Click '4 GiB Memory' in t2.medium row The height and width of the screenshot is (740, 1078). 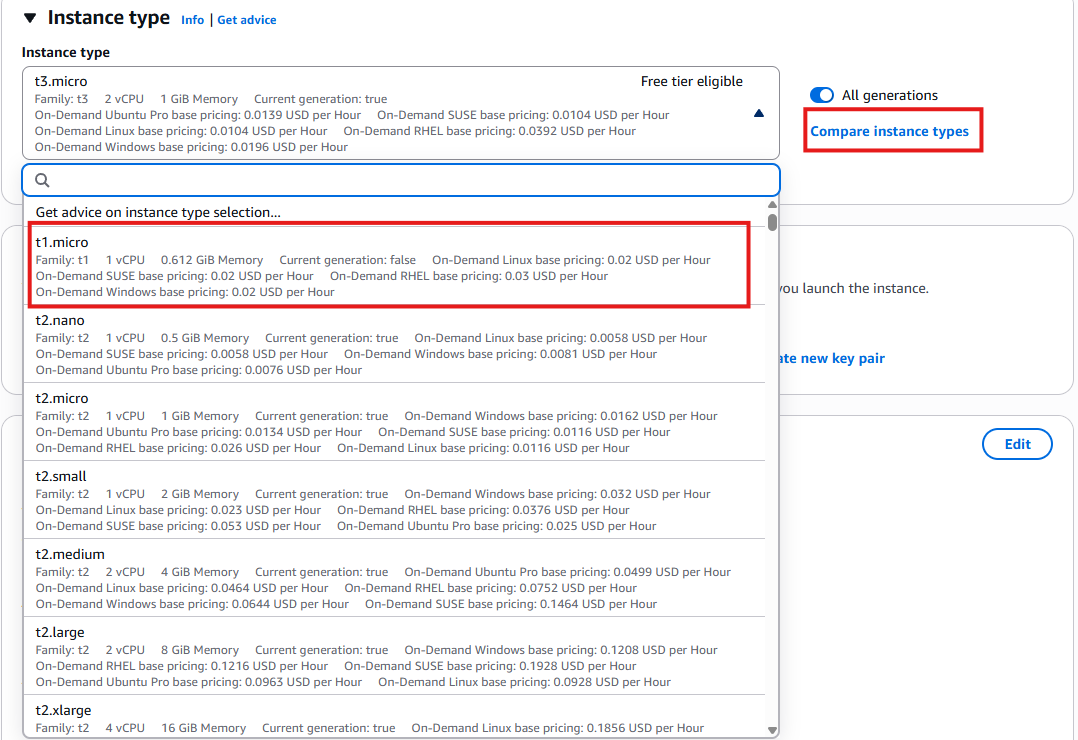click(200, 572)
